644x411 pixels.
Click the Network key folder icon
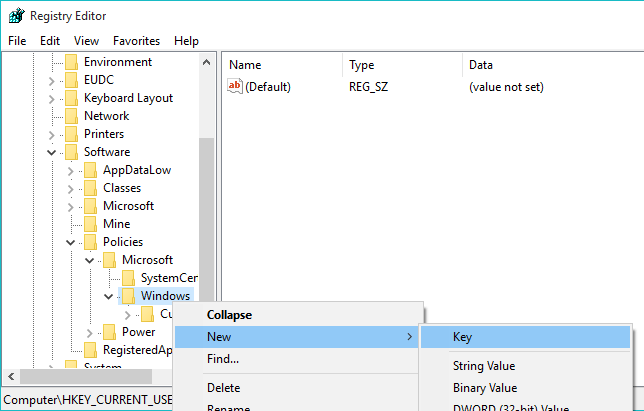71,116
